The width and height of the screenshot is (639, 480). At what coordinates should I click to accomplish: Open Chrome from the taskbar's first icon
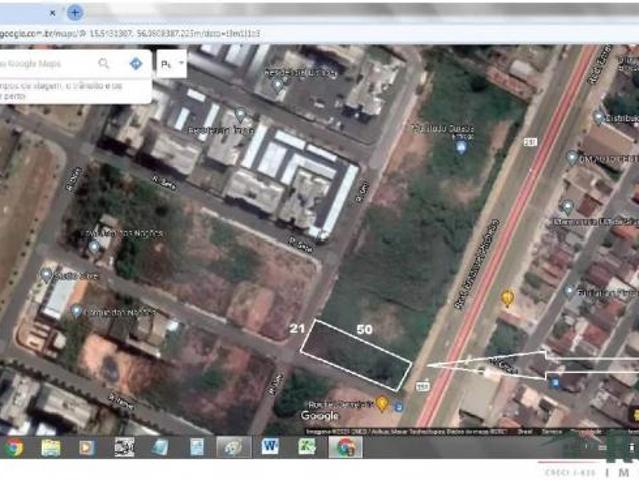click(x=14, y=447)
